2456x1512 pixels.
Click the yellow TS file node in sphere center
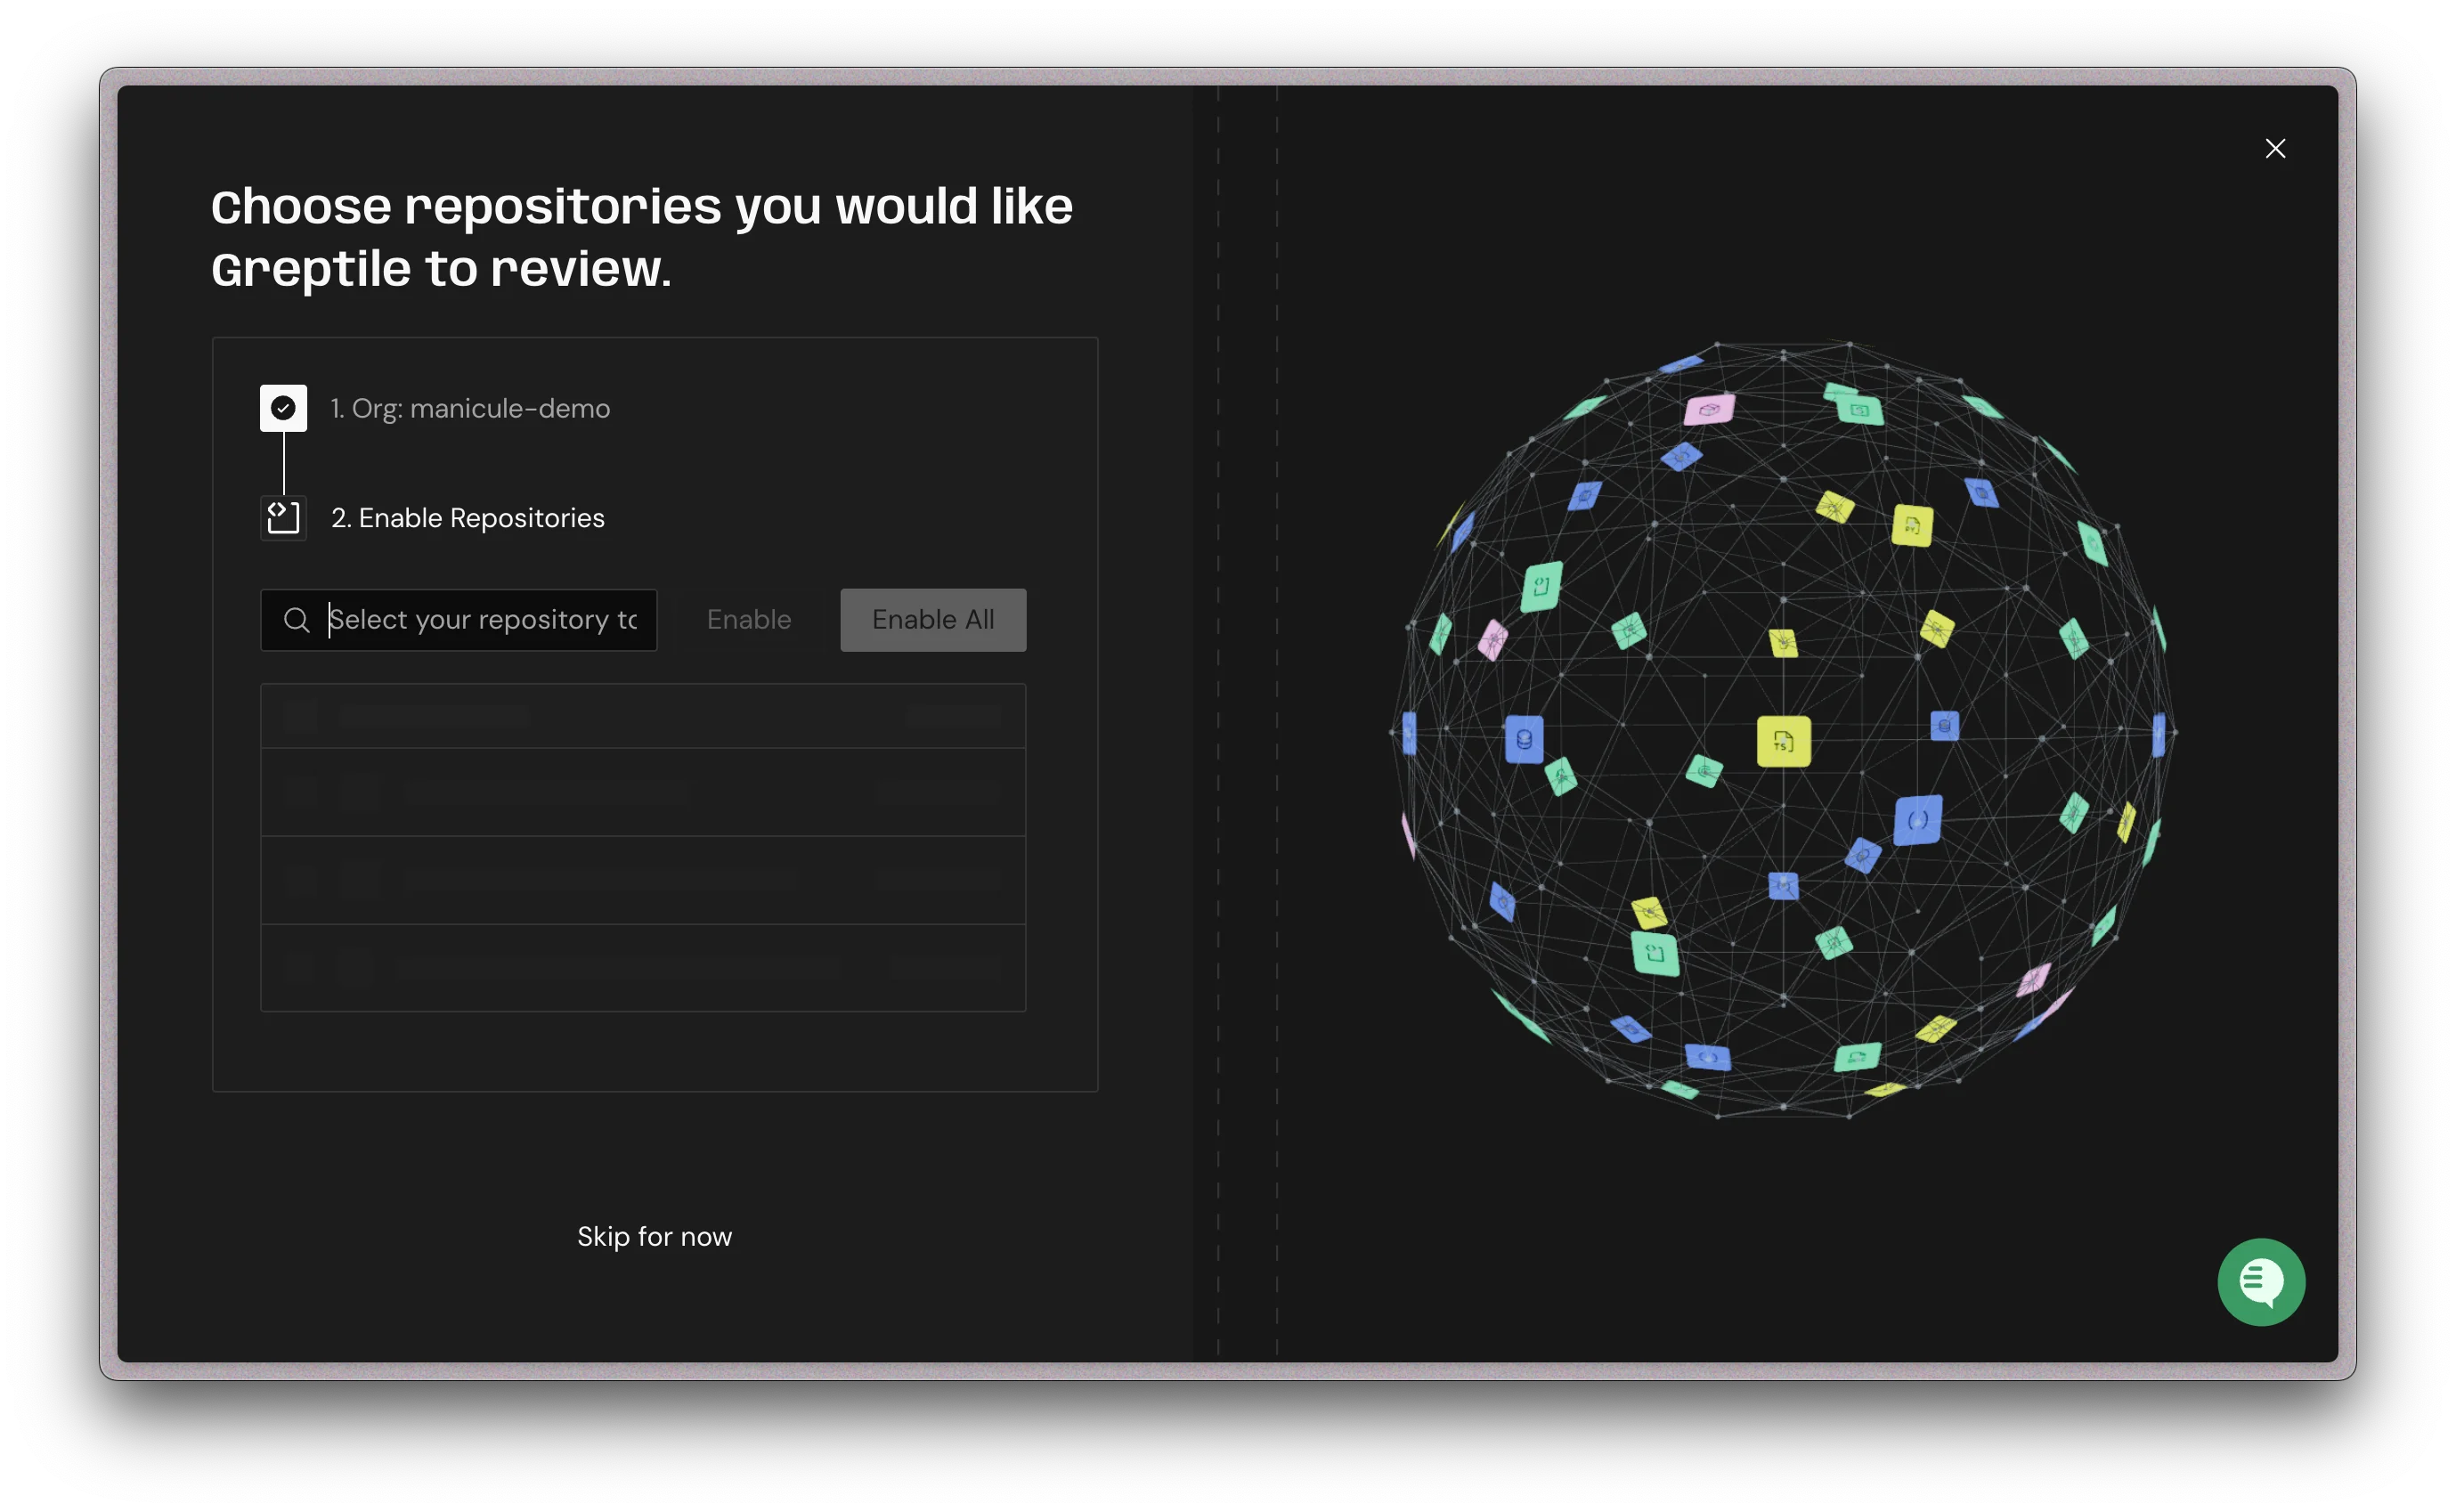click(1784, 741)
